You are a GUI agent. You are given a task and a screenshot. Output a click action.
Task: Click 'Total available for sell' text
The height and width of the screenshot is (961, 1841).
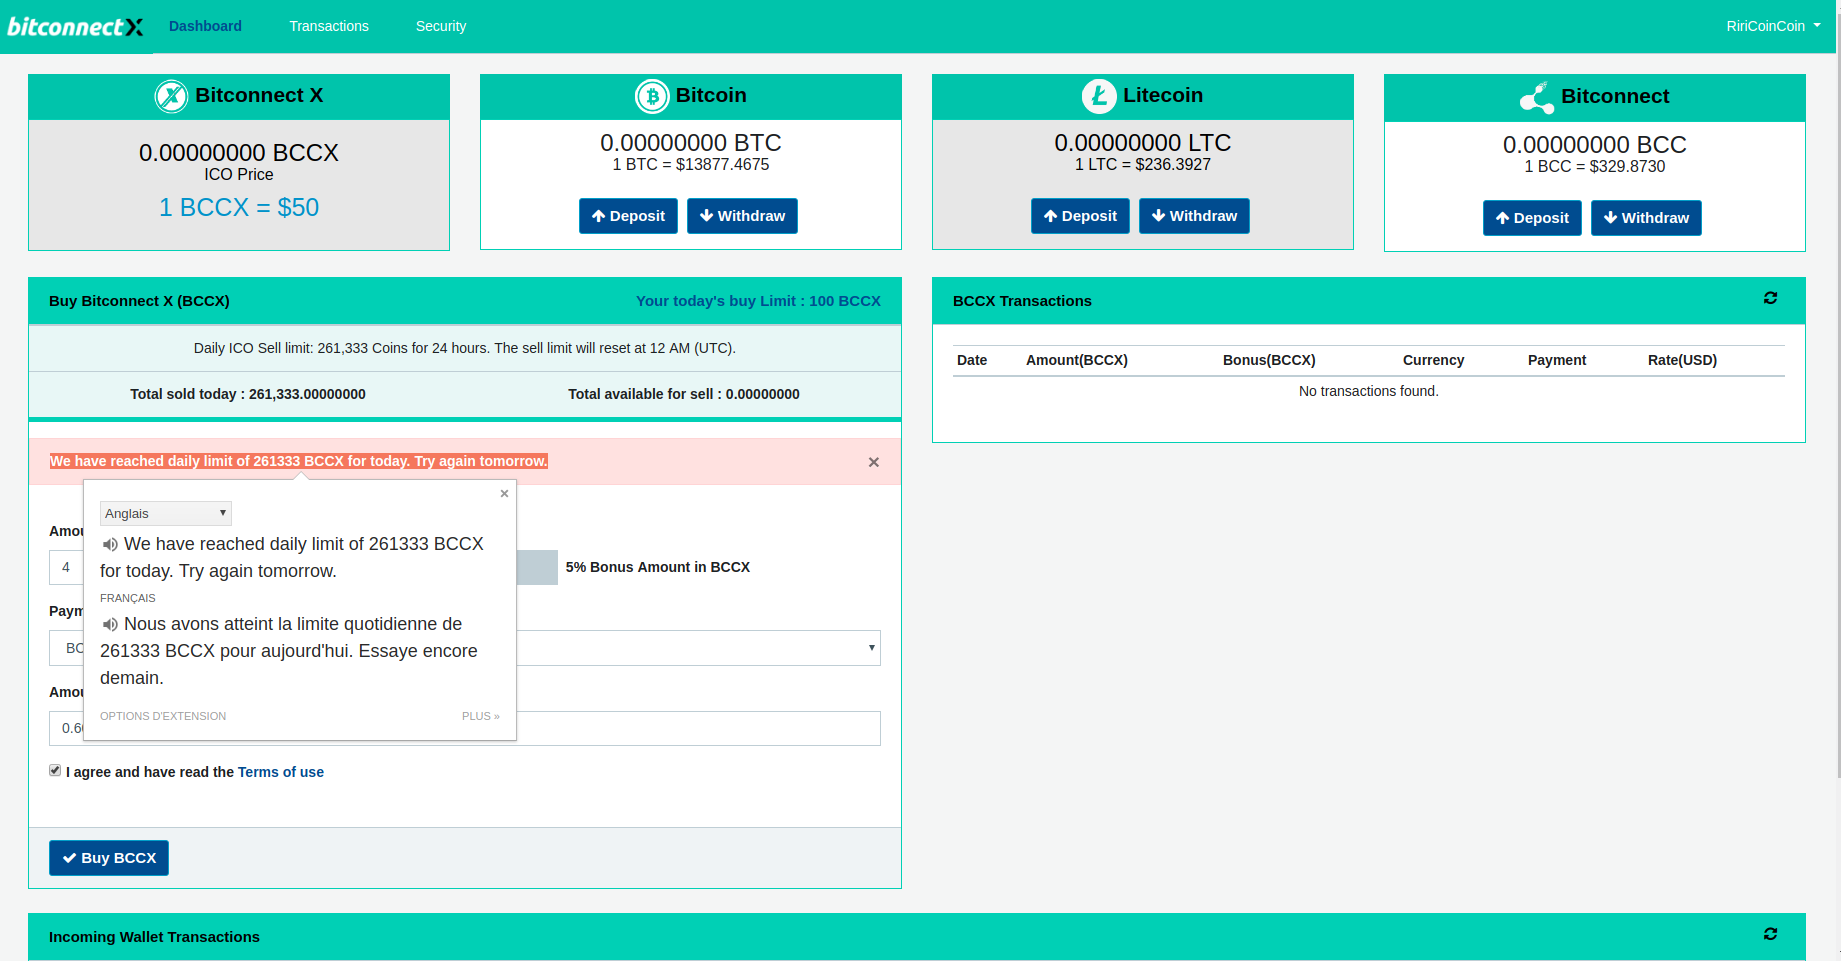[684, 394]
